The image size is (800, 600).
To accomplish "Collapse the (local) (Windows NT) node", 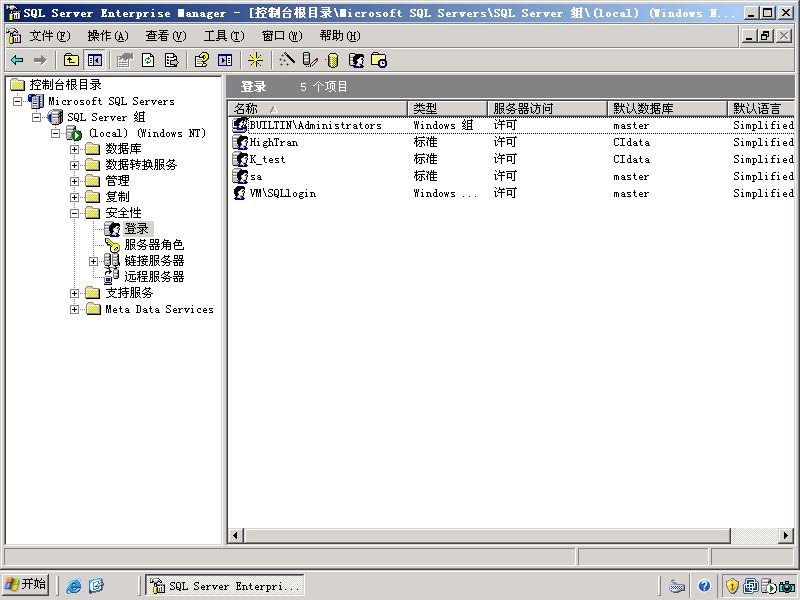I will (x=55, y=133).
